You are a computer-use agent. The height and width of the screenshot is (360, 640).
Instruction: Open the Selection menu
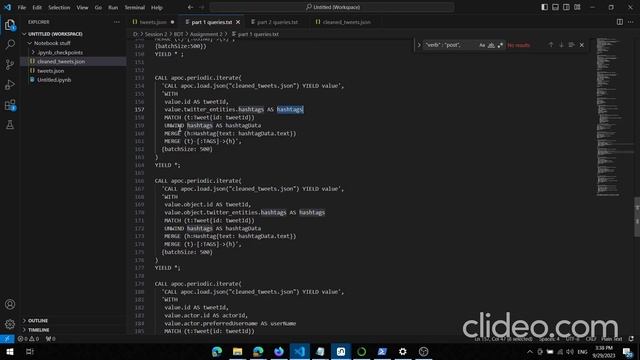pos(59,7)
